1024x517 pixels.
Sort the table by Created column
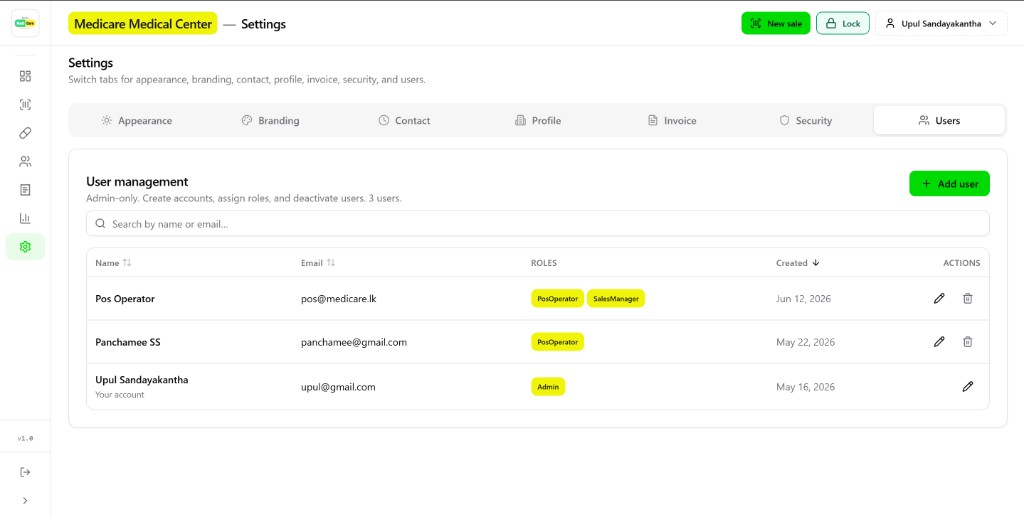[797, 263]
